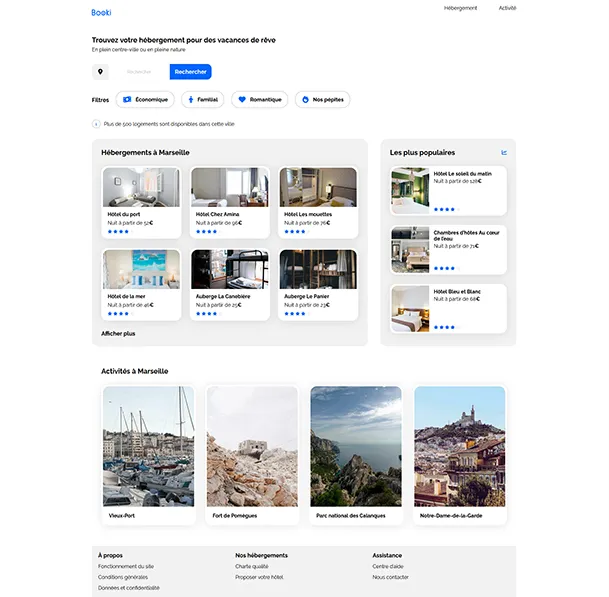Open the Notre-Dame-de-la-Garde activity card
The width and height of the screenshot is (609, 597).
(x=460, y=455)
